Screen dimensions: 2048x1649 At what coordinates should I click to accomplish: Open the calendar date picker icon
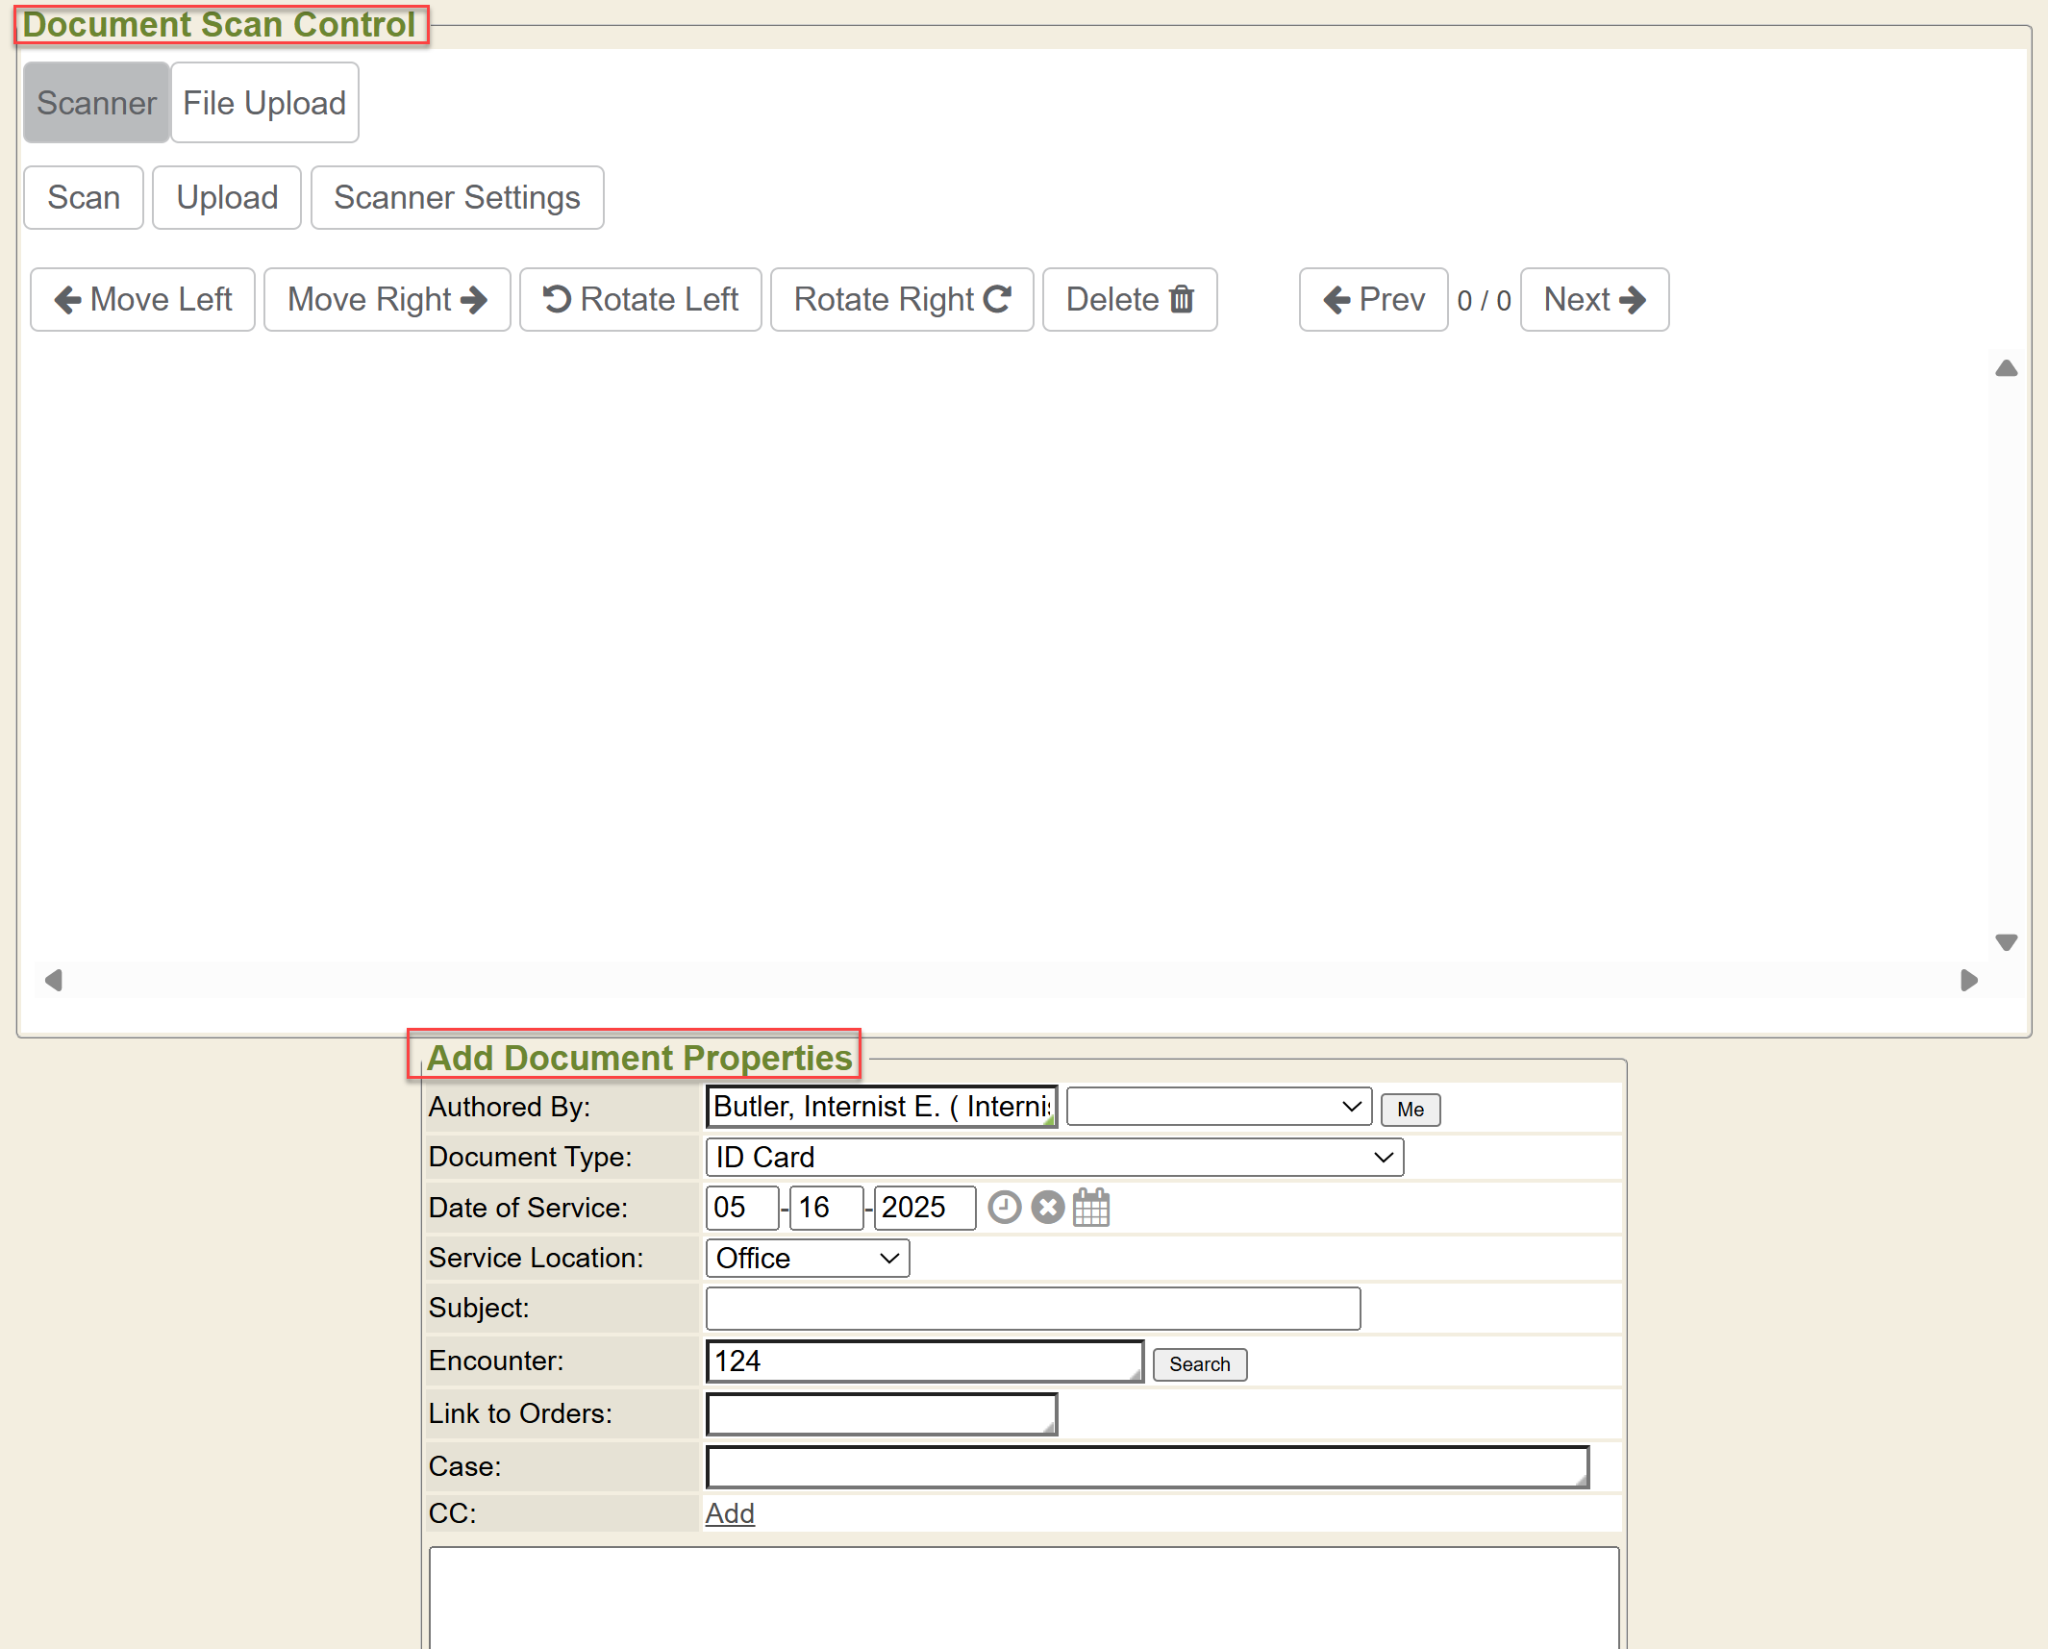click(x=1091, y=1207)
